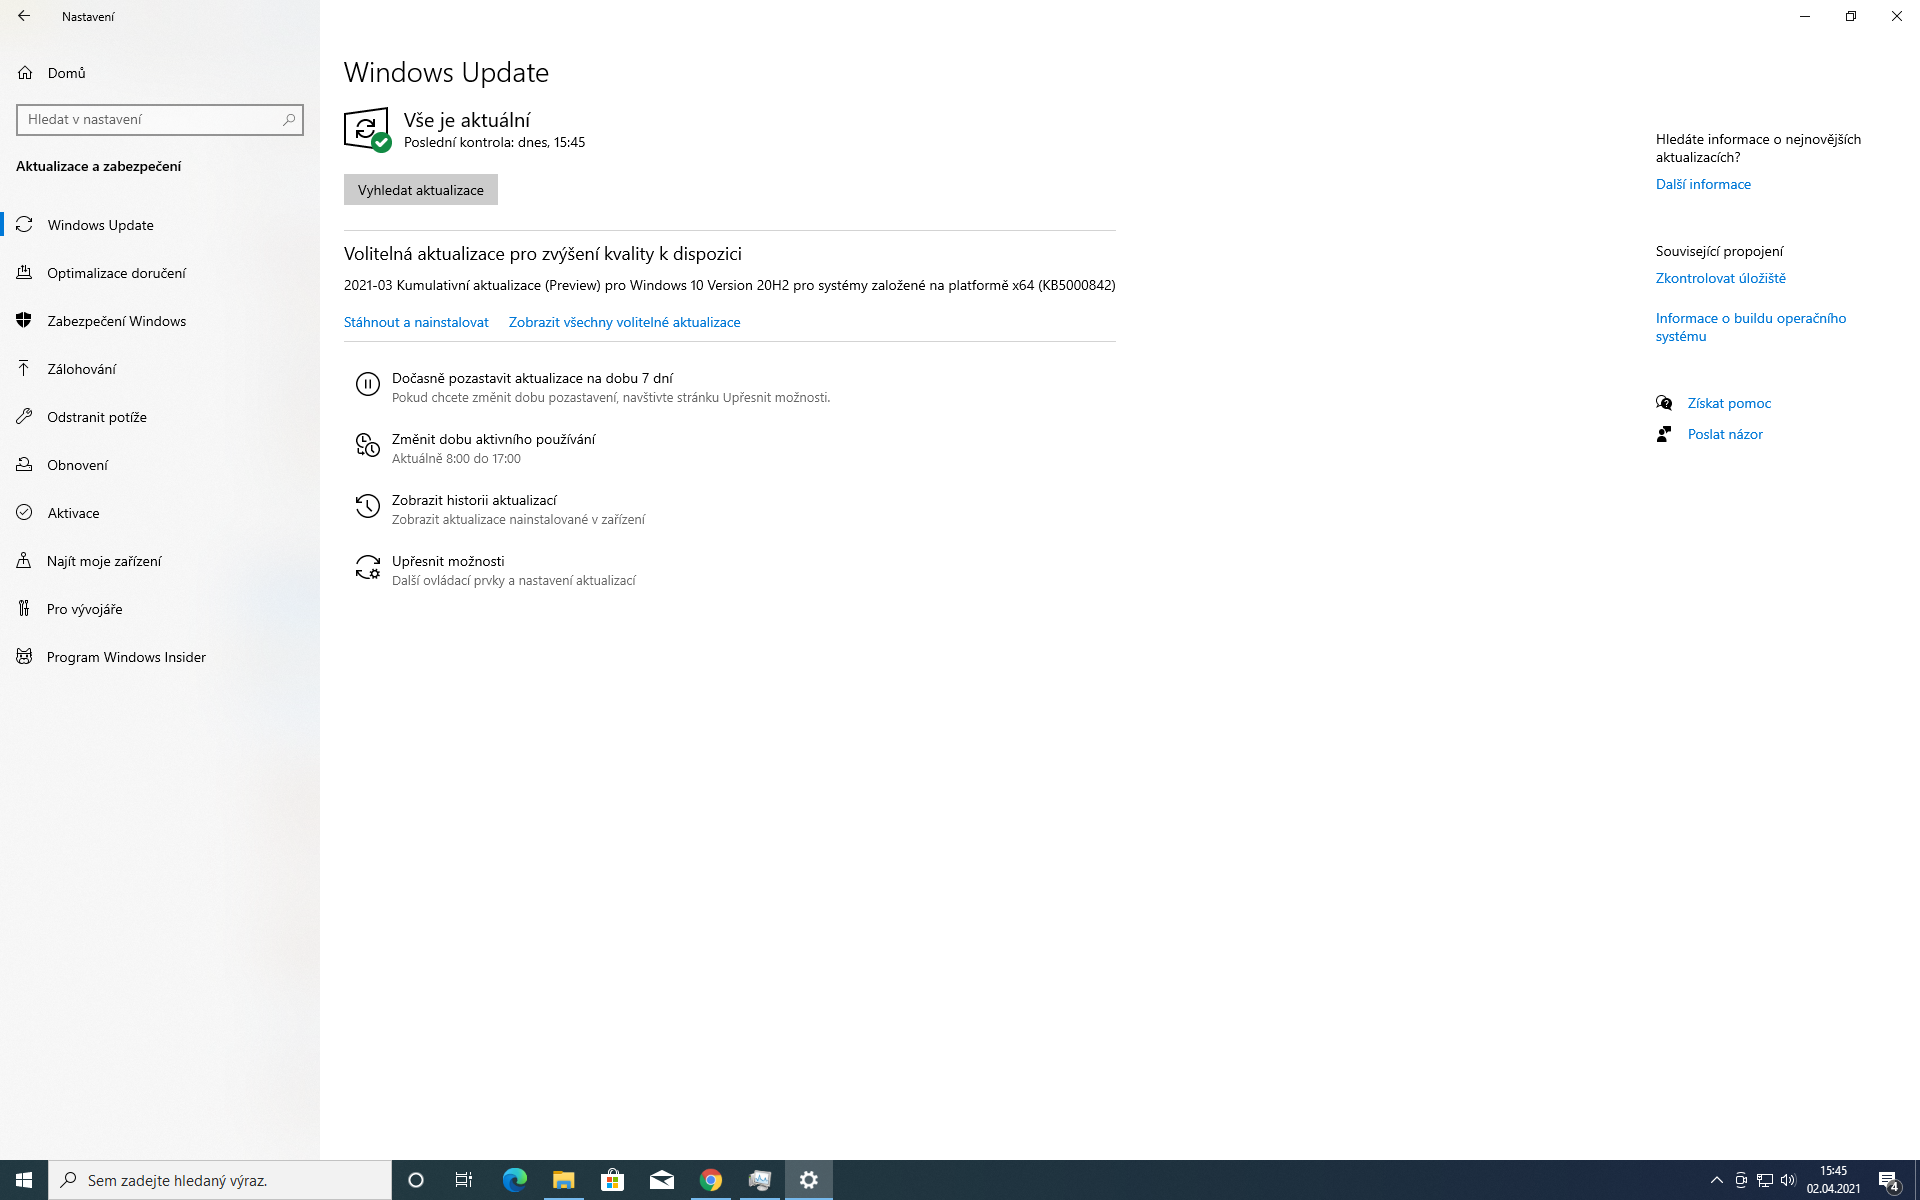Open Google Chrome from taskbar
Image resolution: width=1920 pixels, height=1200 pixels.
[x=710, y=1180]
